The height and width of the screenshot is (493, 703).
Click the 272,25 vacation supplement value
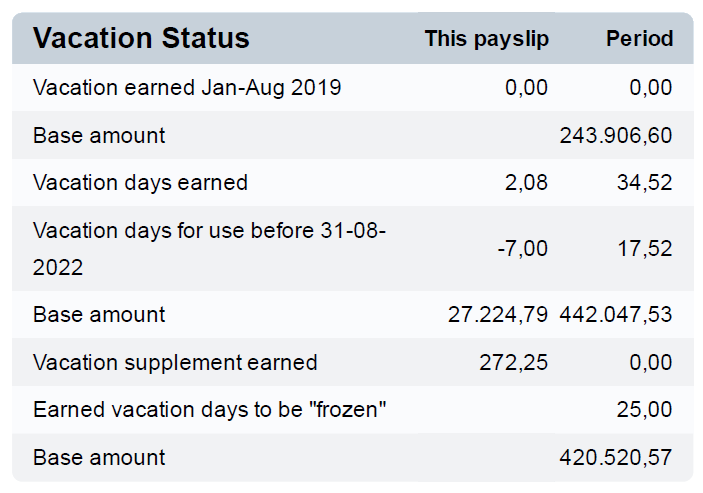(515, 362)
